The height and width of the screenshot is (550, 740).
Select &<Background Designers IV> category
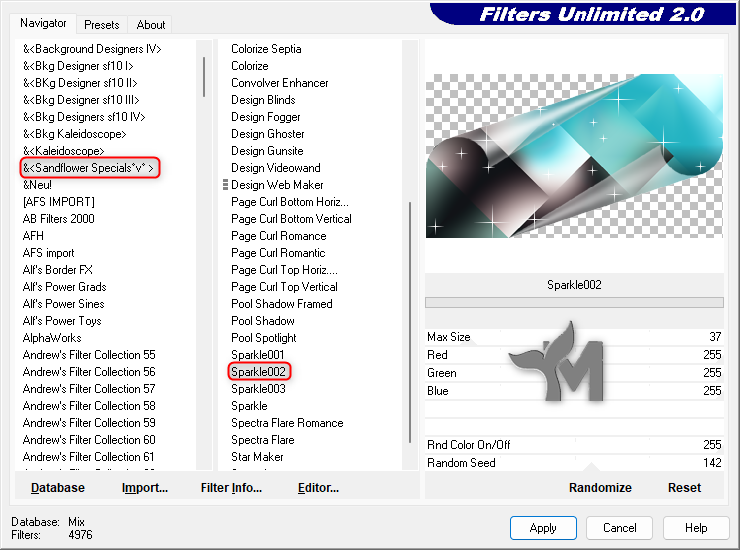click(x=92, y=49)
